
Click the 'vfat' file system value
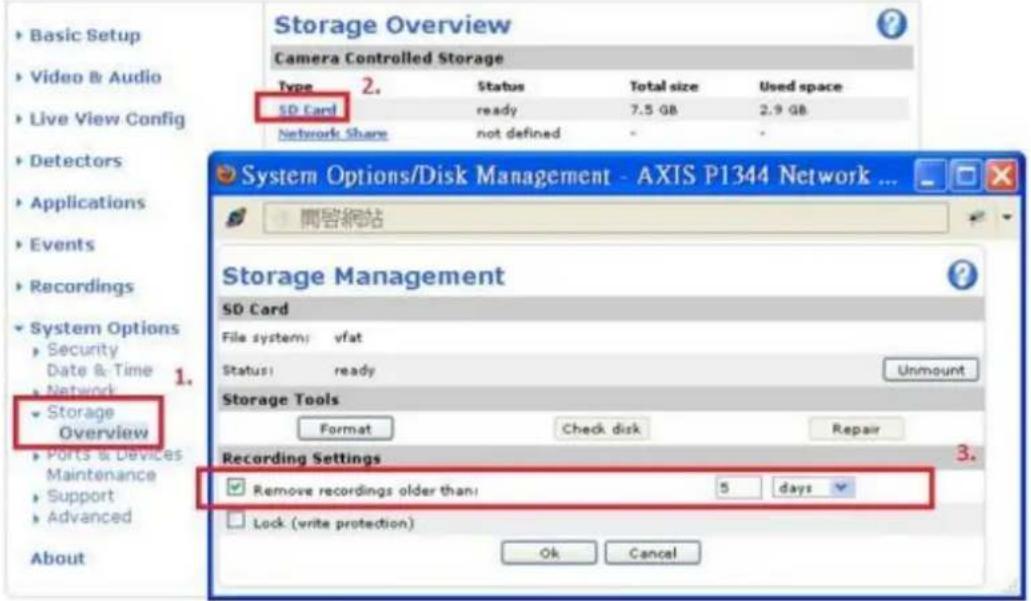(x=348, y=337)
